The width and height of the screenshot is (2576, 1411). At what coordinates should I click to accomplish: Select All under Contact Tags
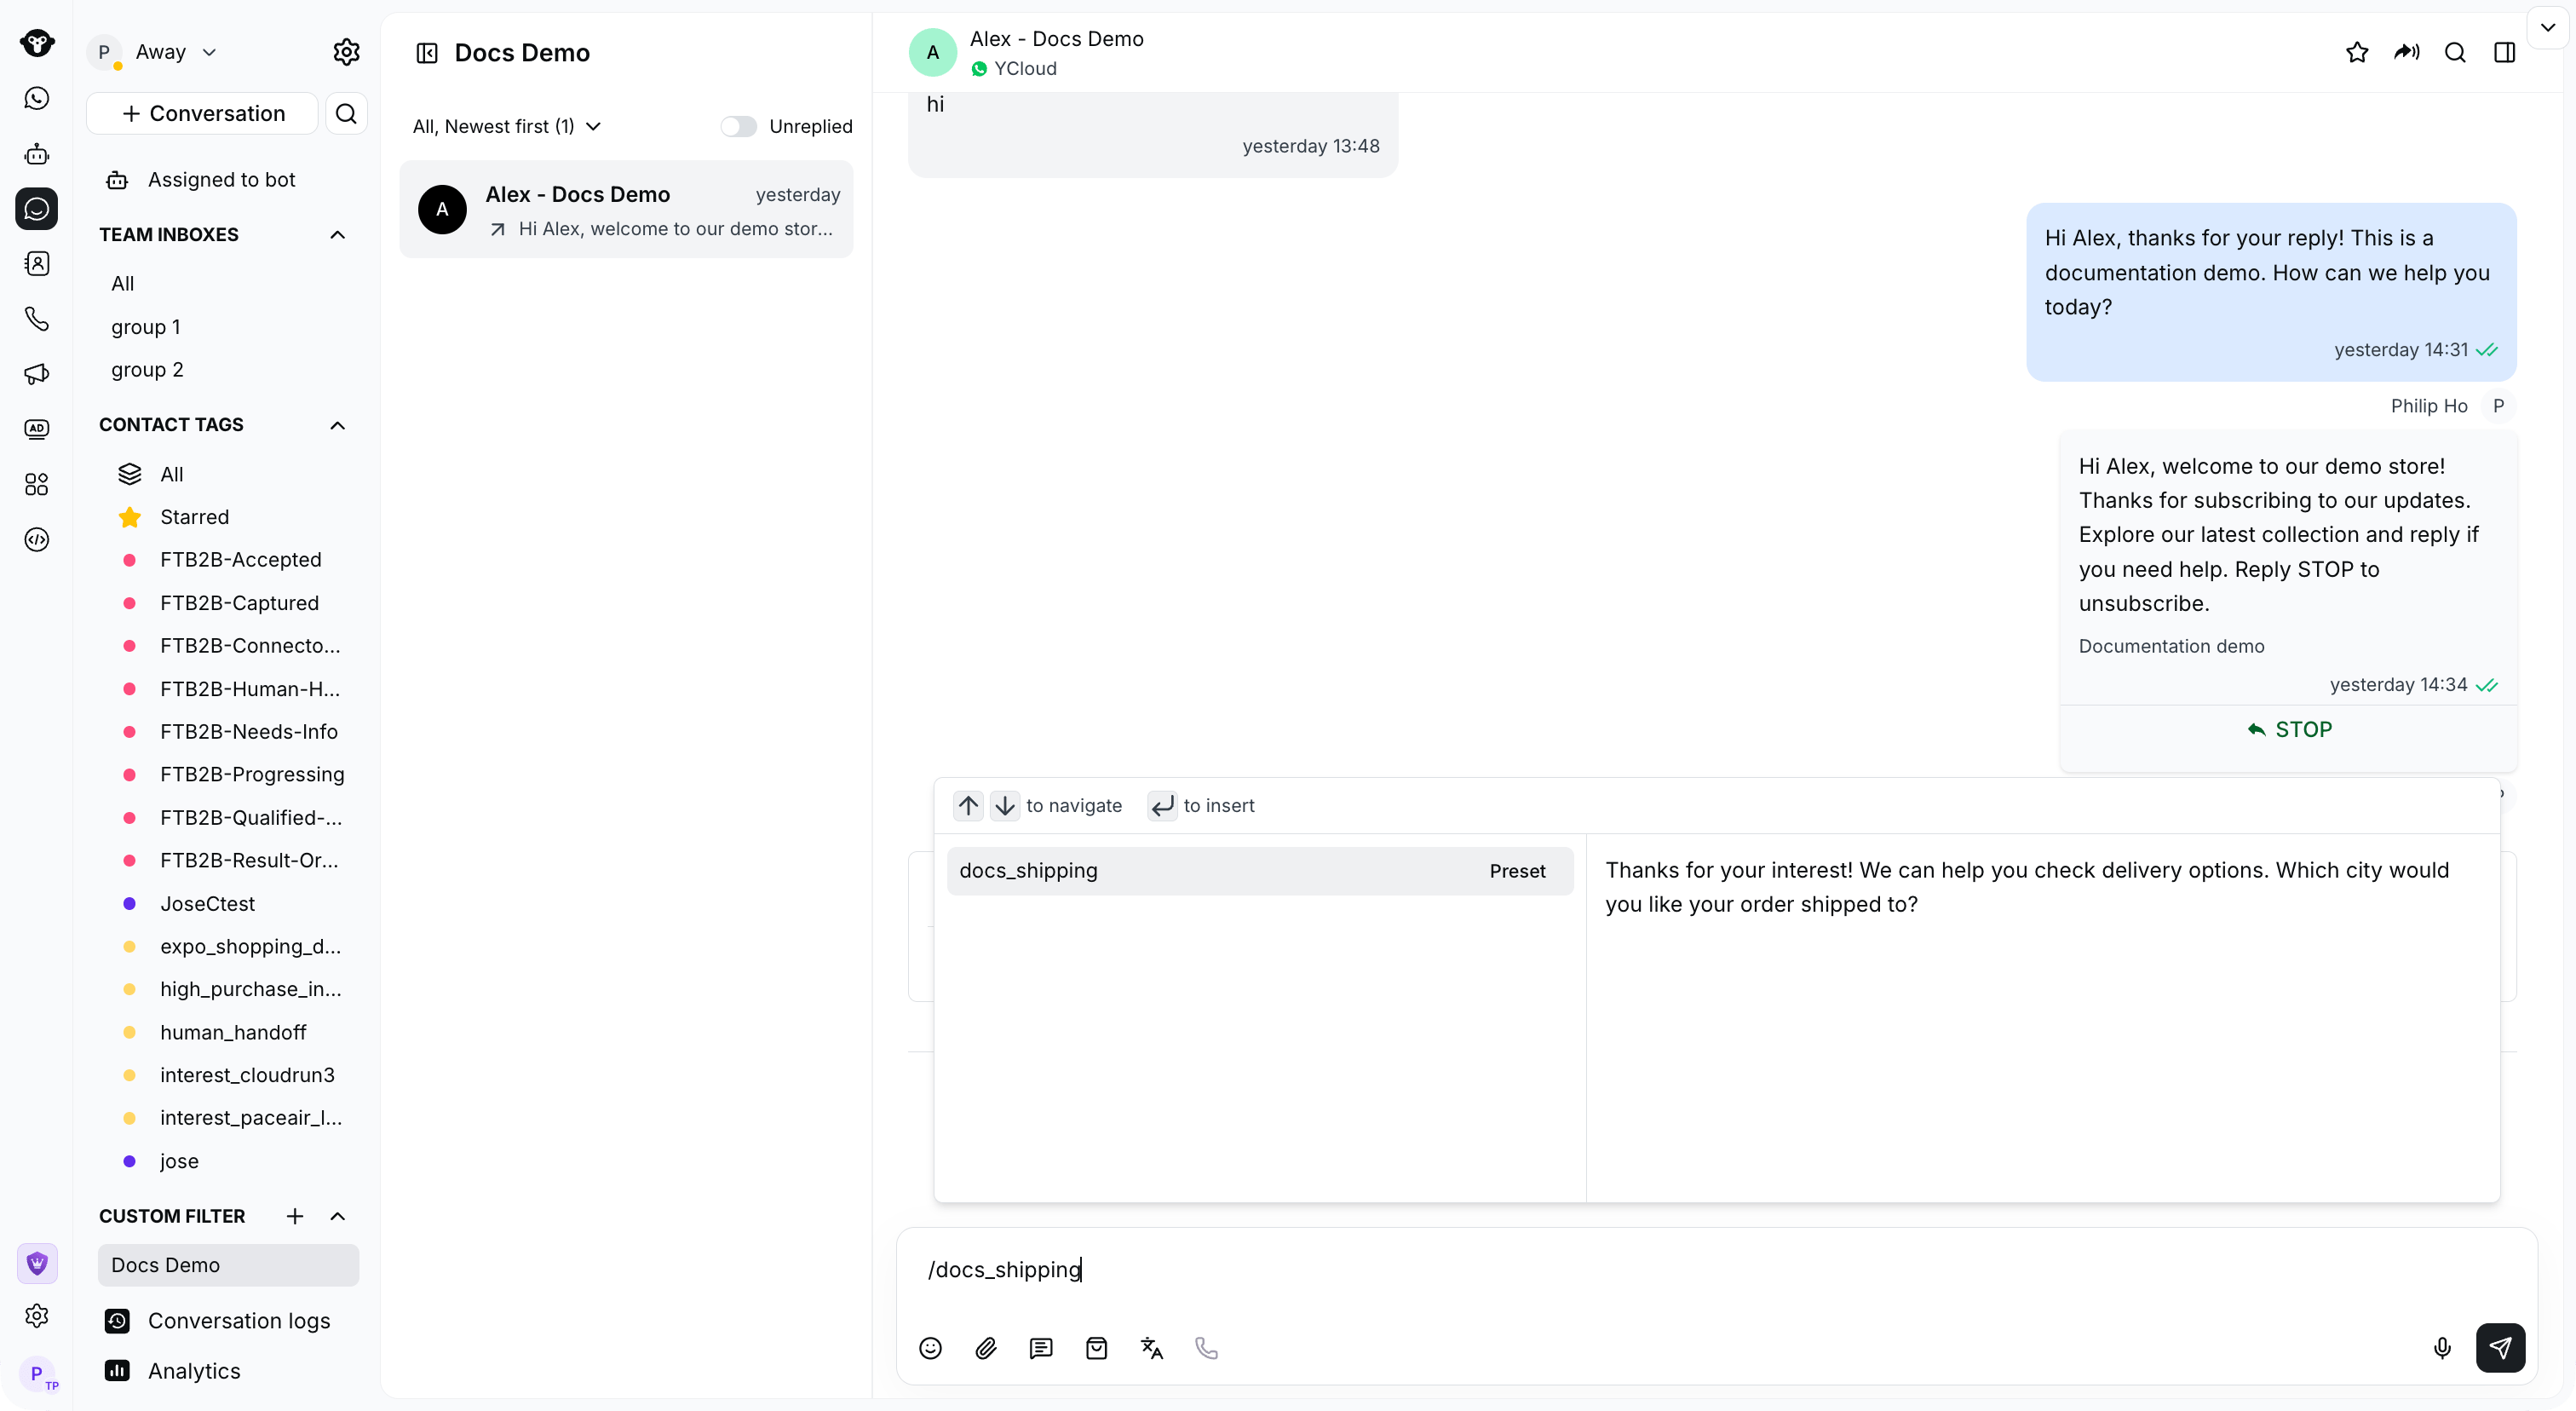pyautogui.click(x=171, y=474)
